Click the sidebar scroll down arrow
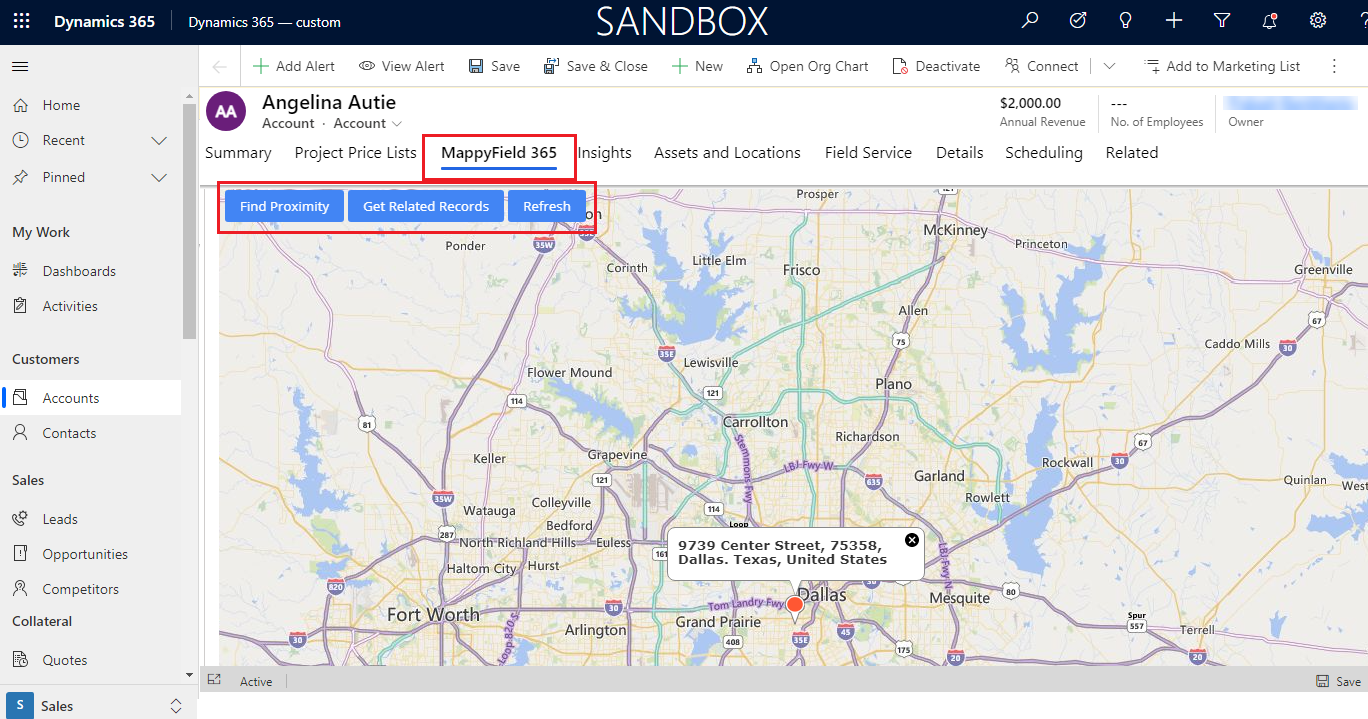1368x719 pixels. [190, 677]
